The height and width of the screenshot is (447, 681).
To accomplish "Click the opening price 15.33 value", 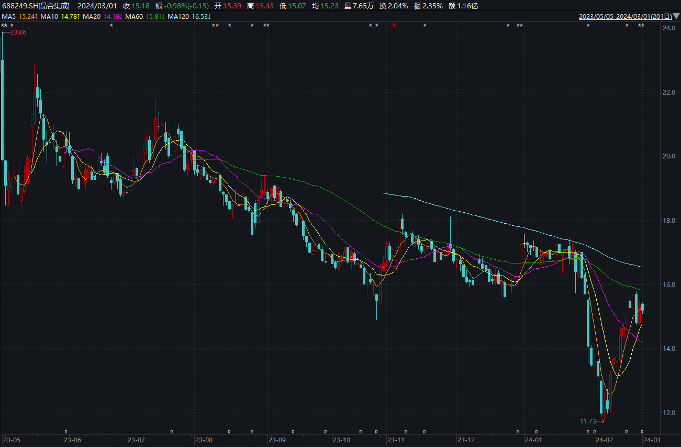I will coord(232,6).
